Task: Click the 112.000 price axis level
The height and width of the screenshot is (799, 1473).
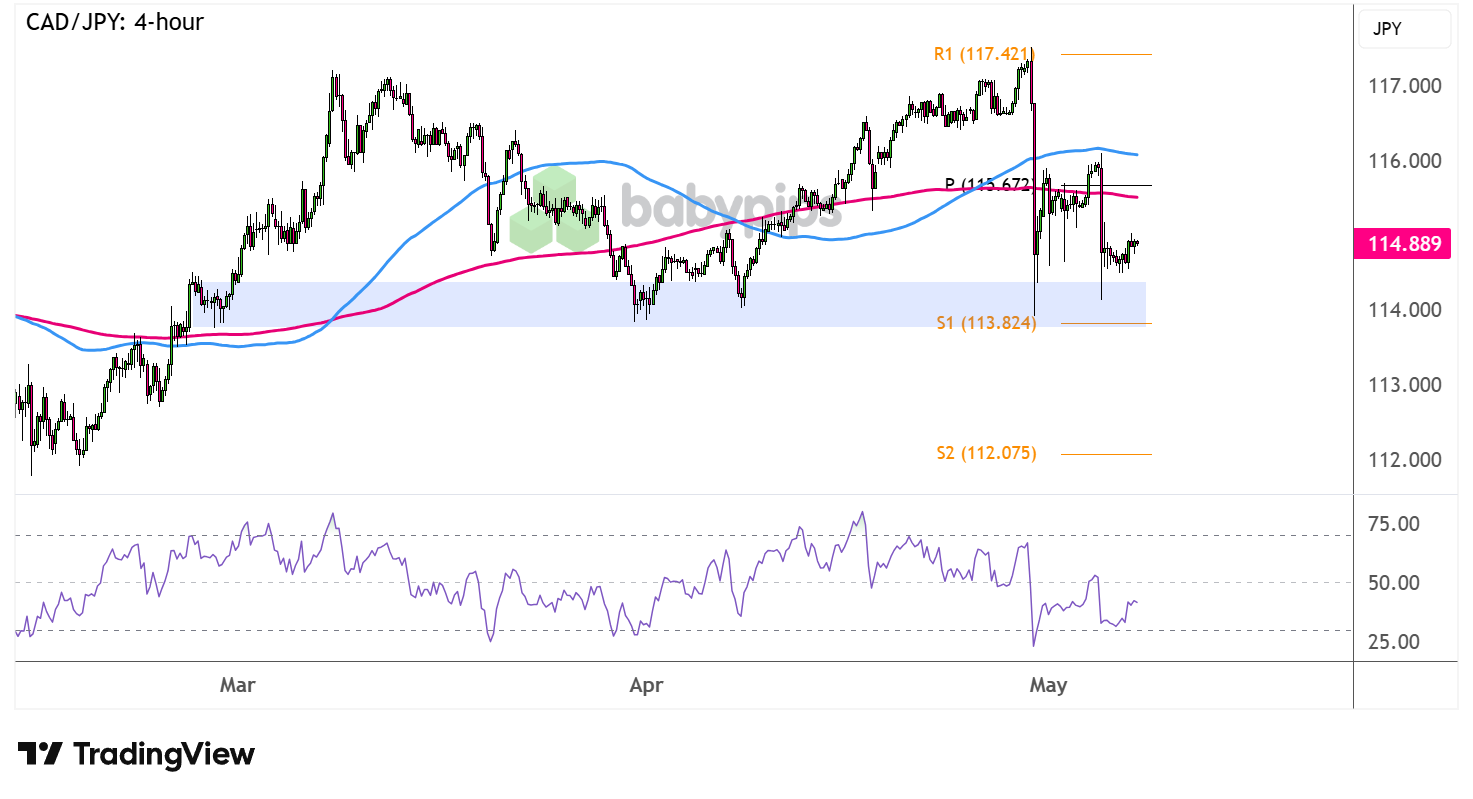Action: coord(1407,460)
